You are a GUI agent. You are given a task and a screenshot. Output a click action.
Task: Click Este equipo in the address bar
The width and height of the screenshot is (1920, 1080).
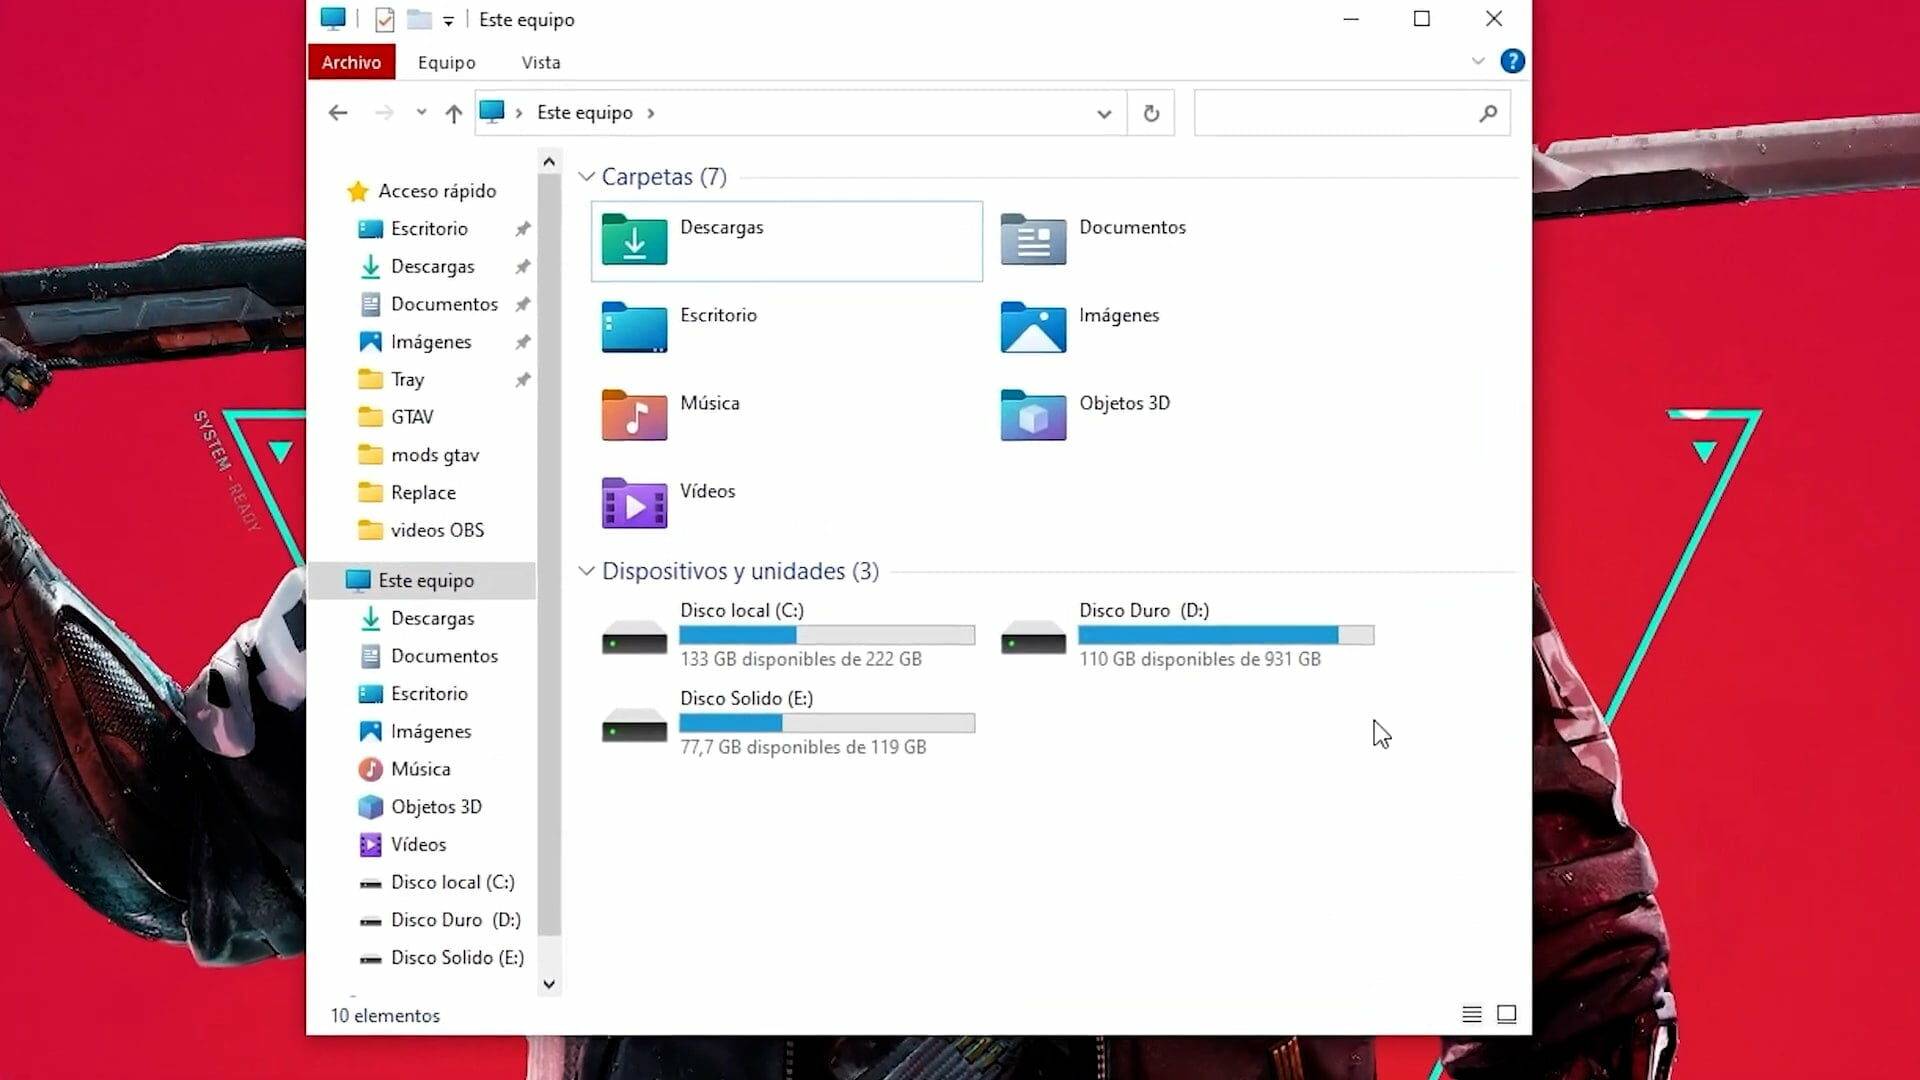pos(585,113)
